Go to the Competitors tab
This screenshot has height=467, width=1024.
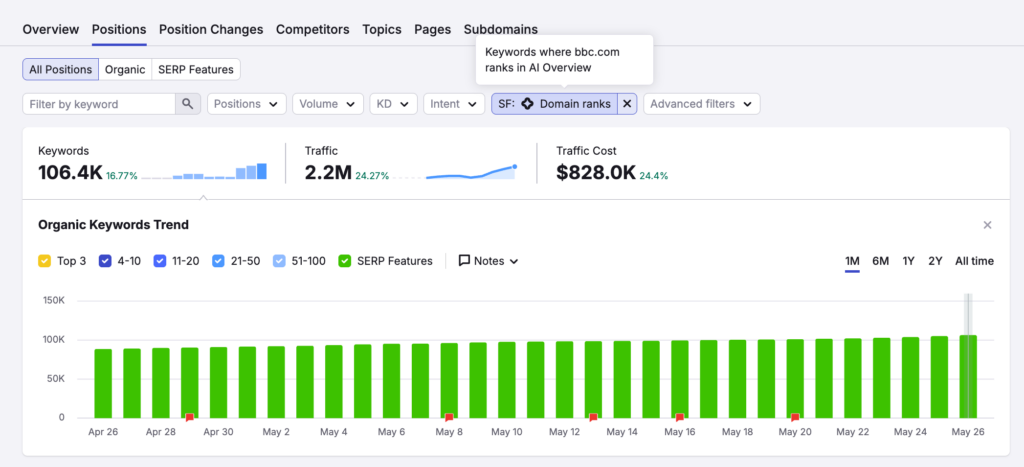click(313, 29)
